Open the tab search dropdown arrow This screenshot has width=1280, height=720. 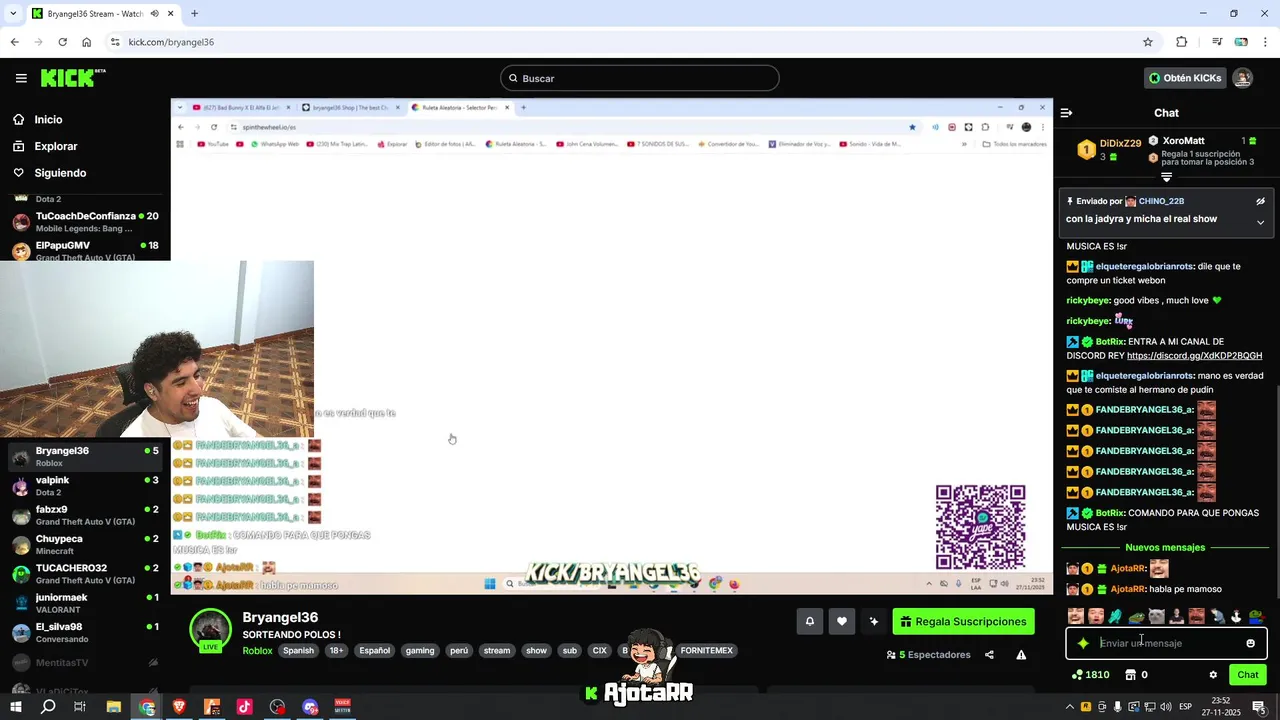(x=13, y=14)
